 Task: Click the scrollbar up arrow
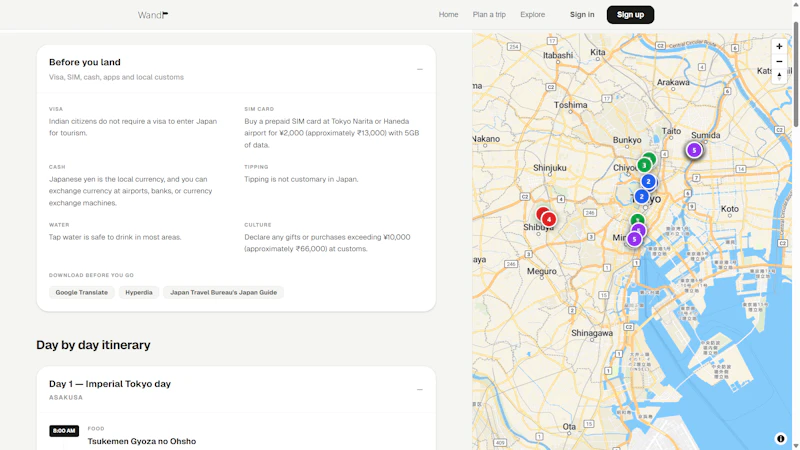pos(795,4)
